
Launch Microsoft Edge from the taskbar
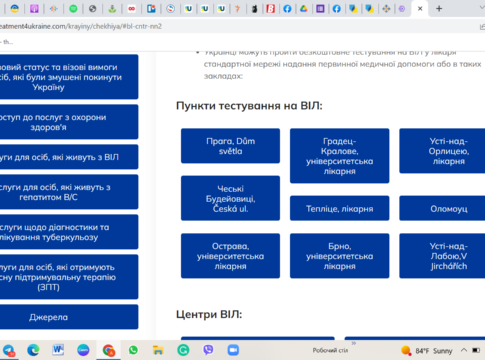tap(33, 350)
